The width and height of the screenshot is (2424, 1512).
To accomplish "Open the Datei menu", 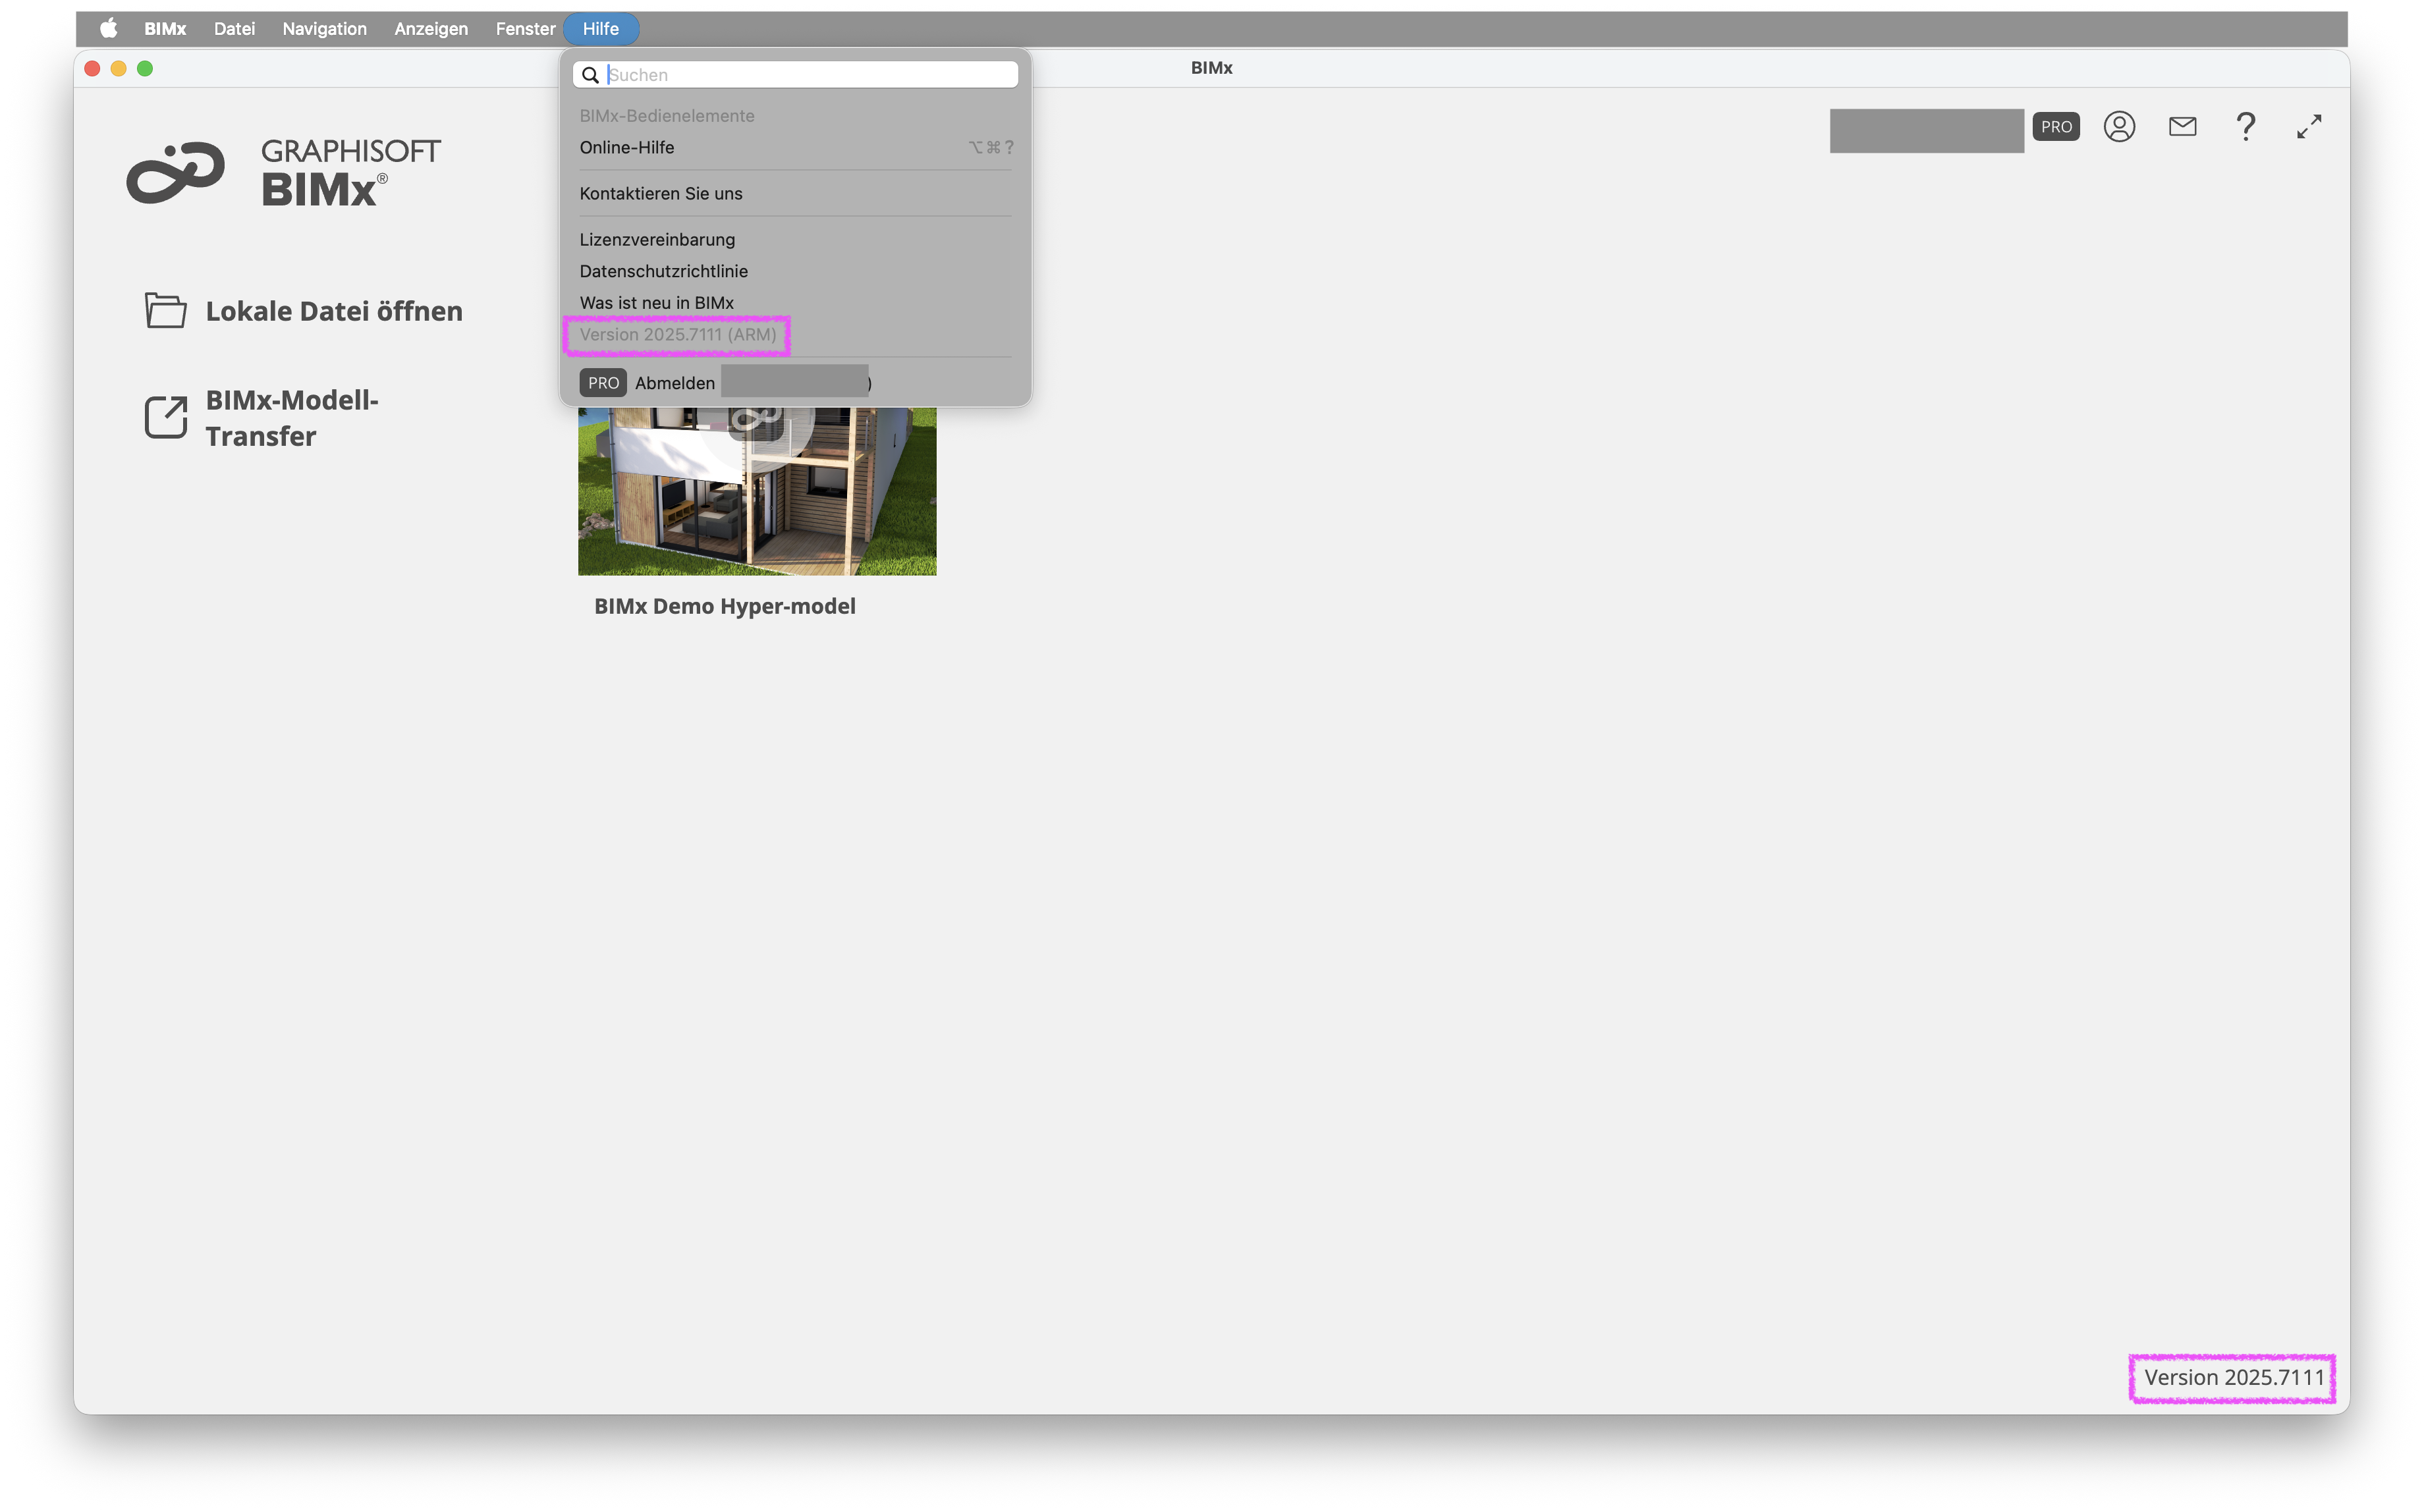I will coord(234,28).
